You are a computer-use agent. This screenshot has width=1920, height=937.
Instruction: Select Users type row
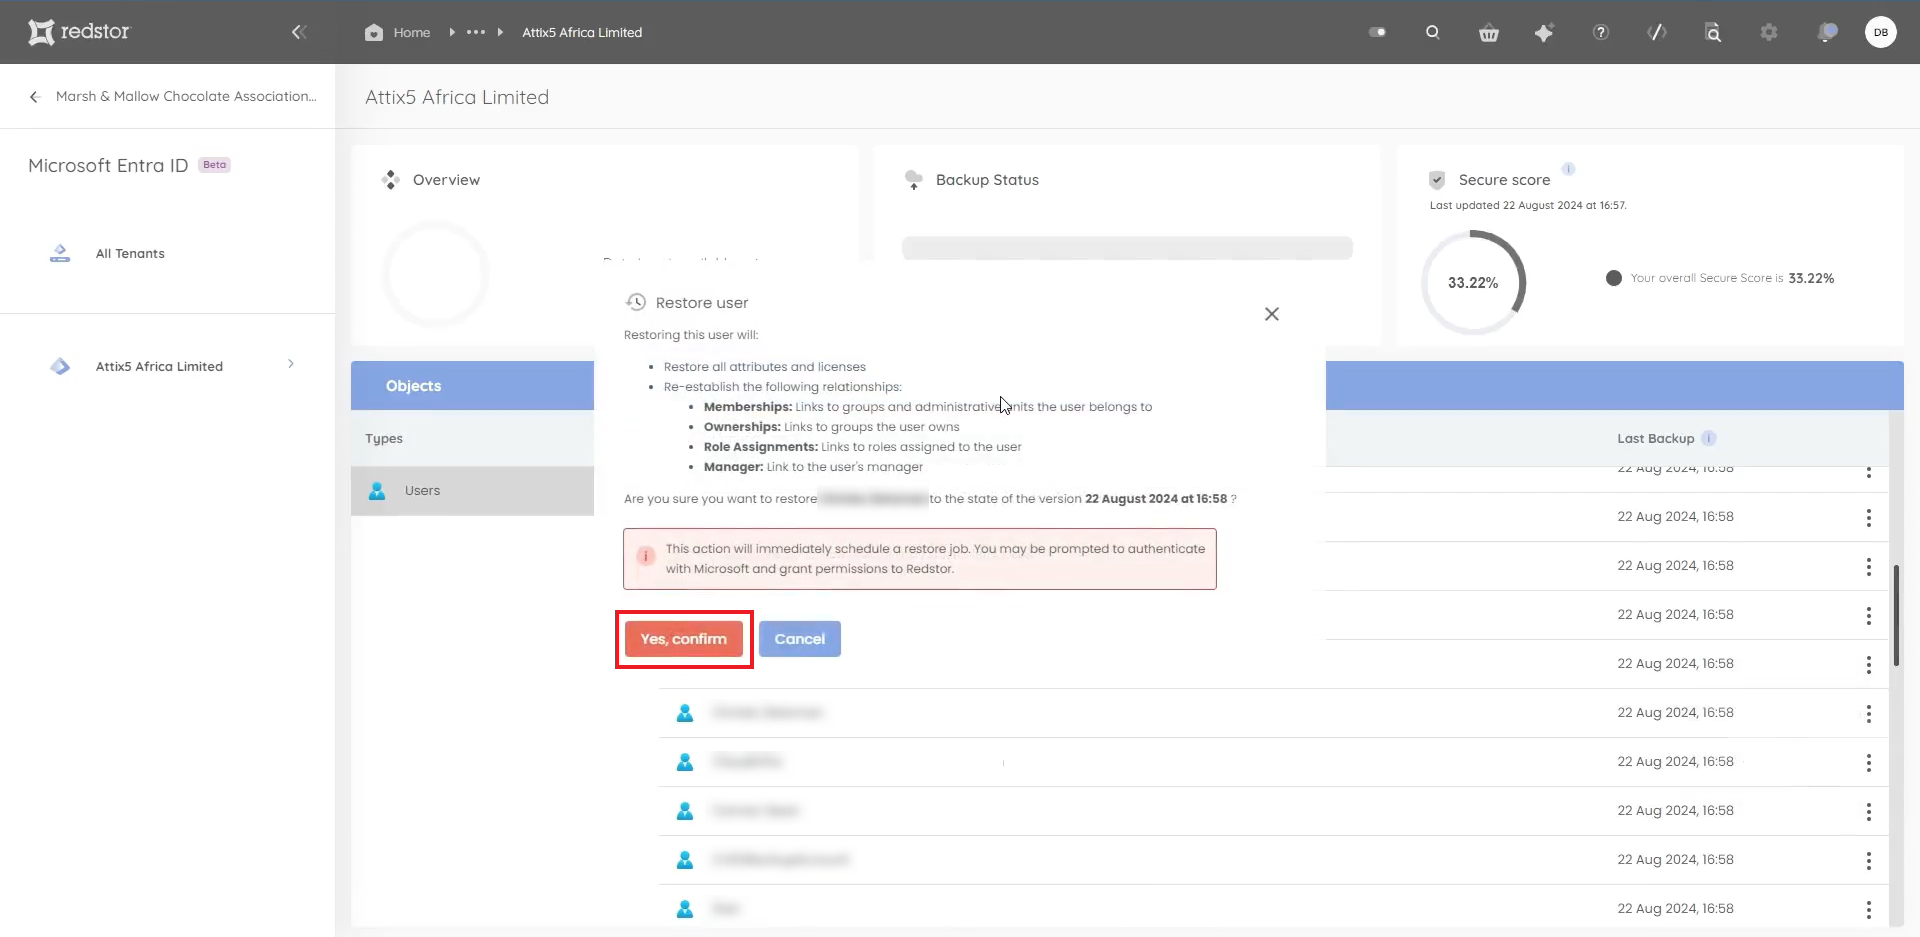point(472,491)
